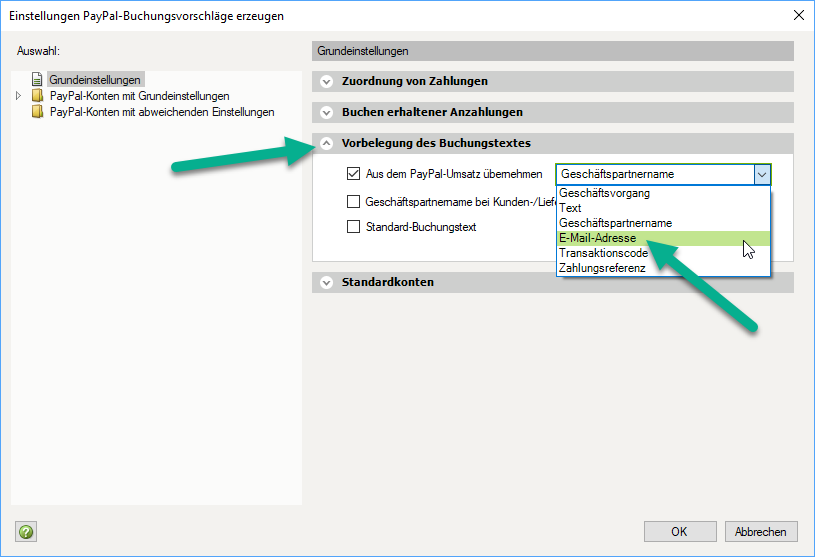Expand PayPal-Konten mit Grundeinstellungen tree node

[19, 96]
